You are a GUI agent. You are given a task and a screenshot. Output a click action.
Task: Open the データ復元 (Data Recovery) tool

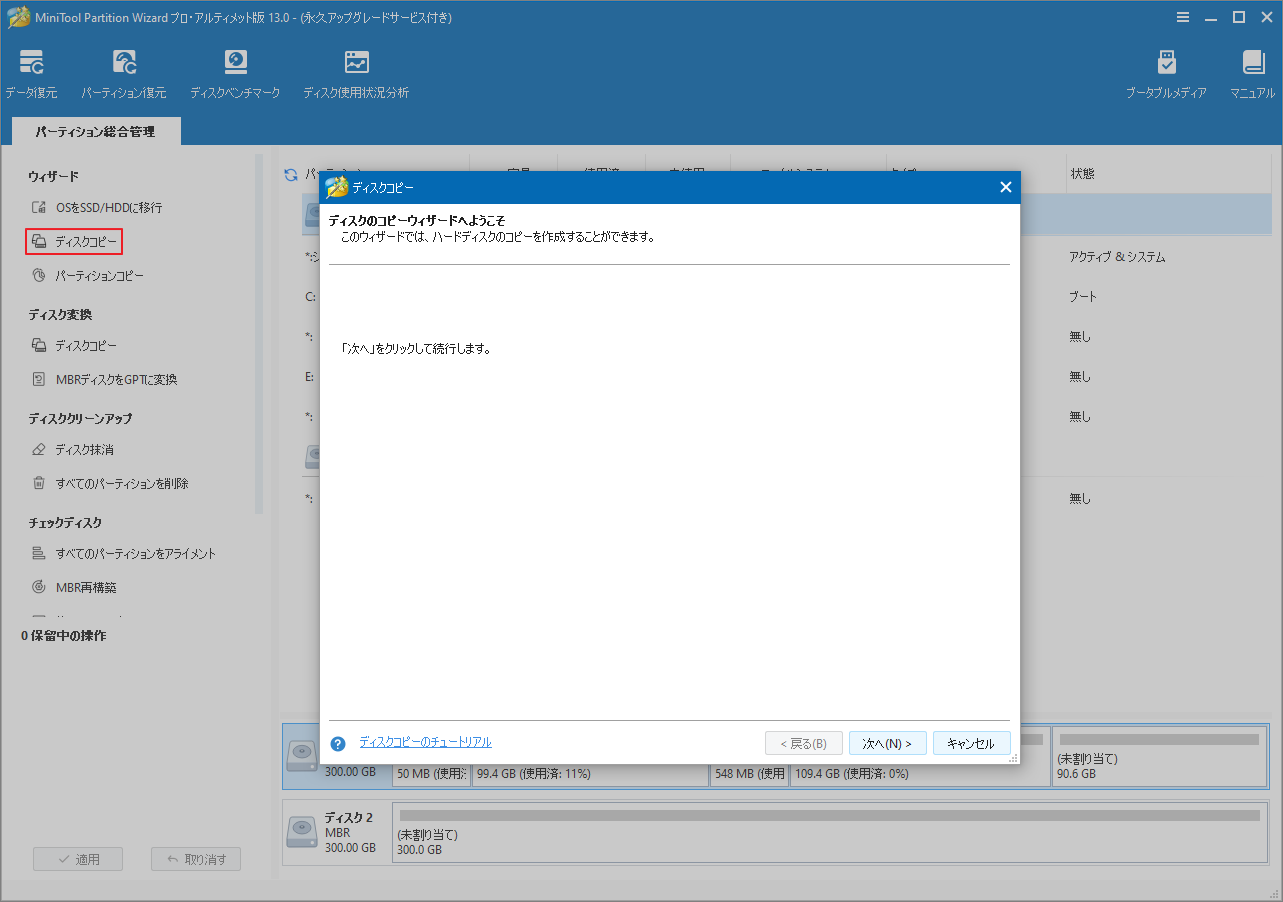click(x=31, y=71)
